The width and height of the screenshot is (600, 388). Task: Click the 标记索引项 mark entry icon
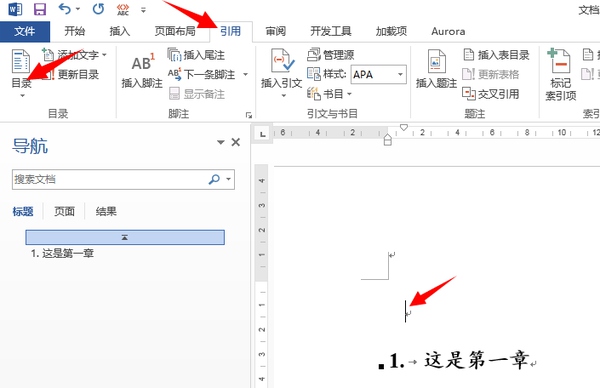(559, 60)
